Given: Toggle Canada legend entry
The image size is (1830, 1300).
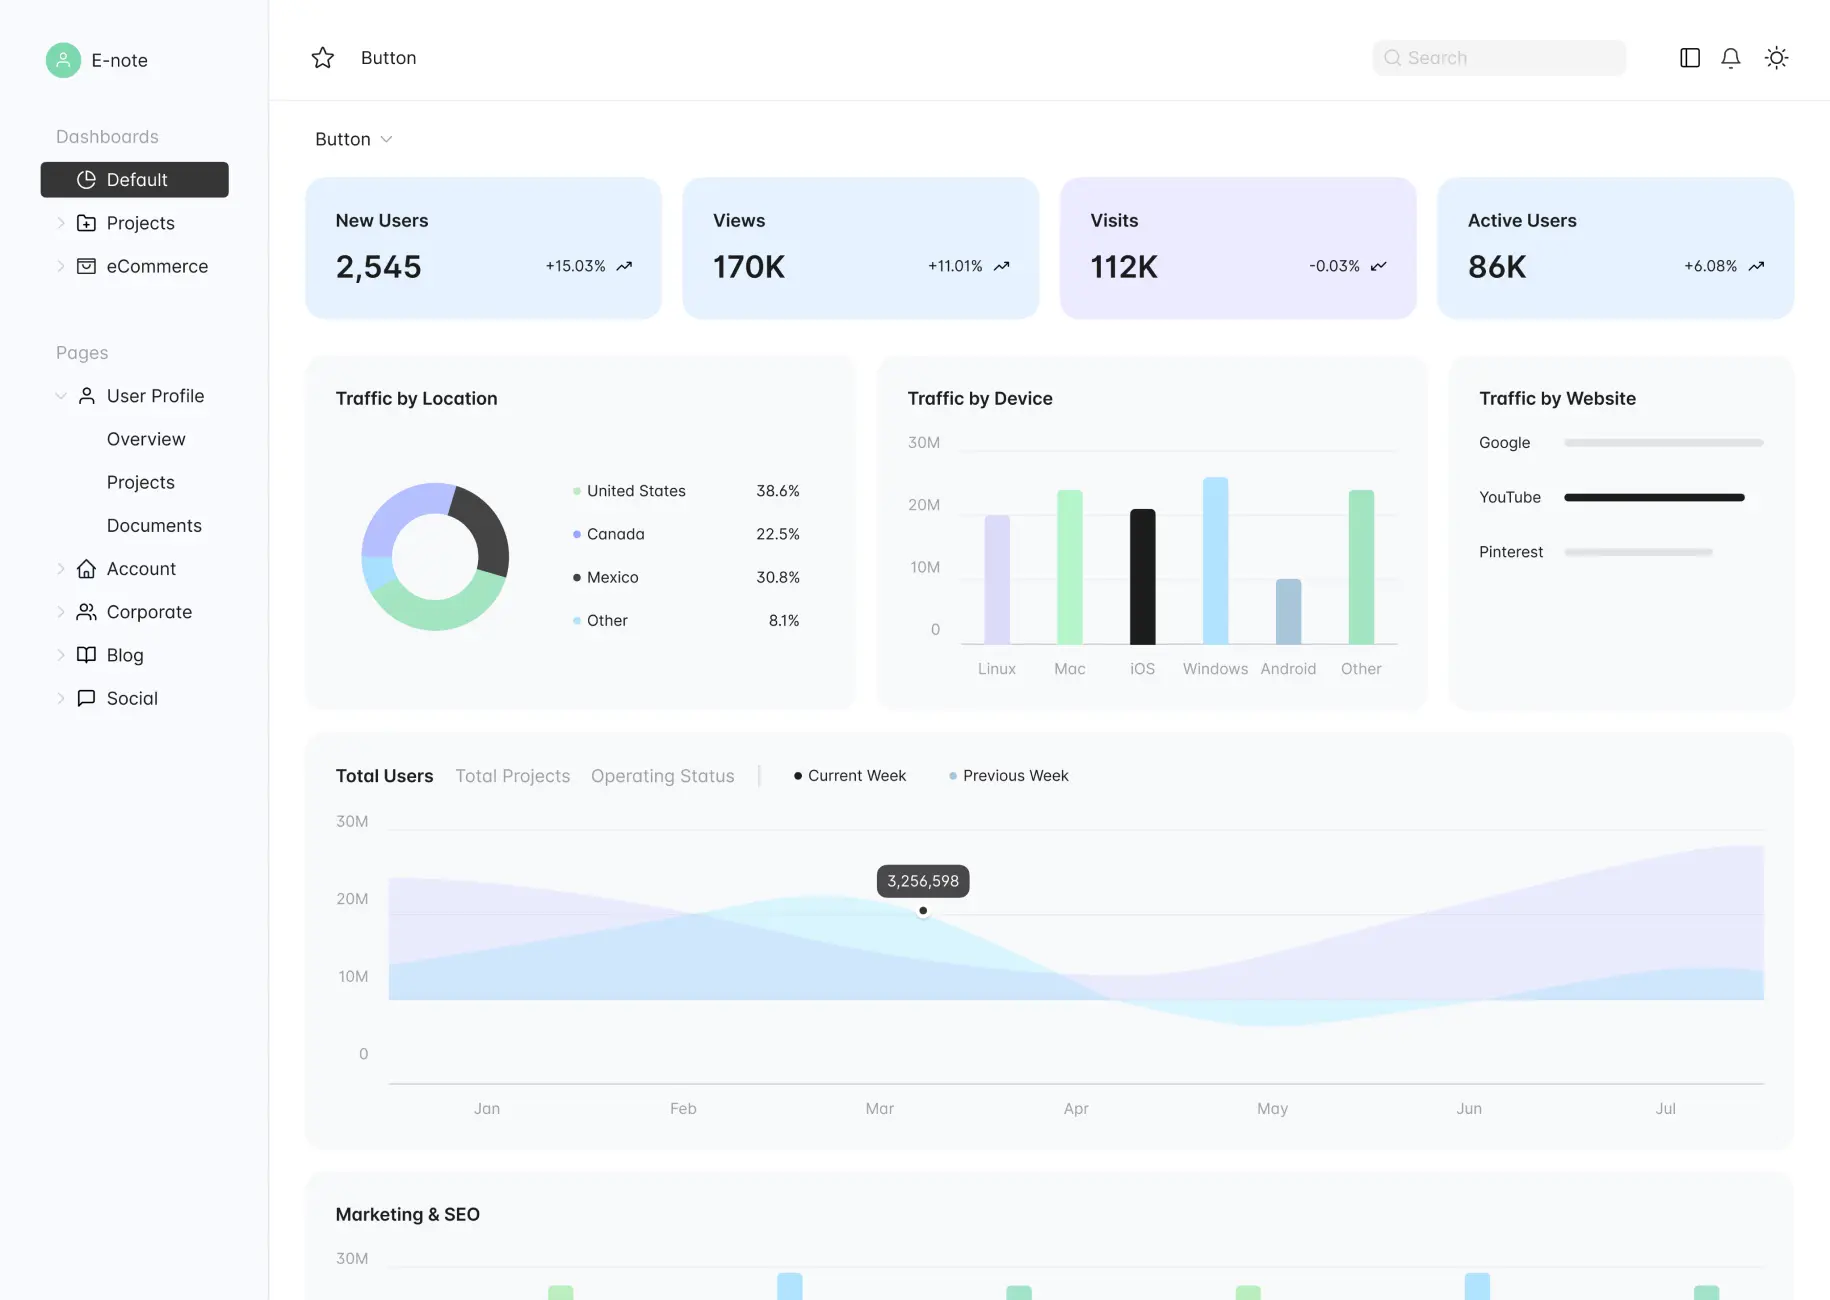Looking at the screenshot, I should click(x=608, y=534).
